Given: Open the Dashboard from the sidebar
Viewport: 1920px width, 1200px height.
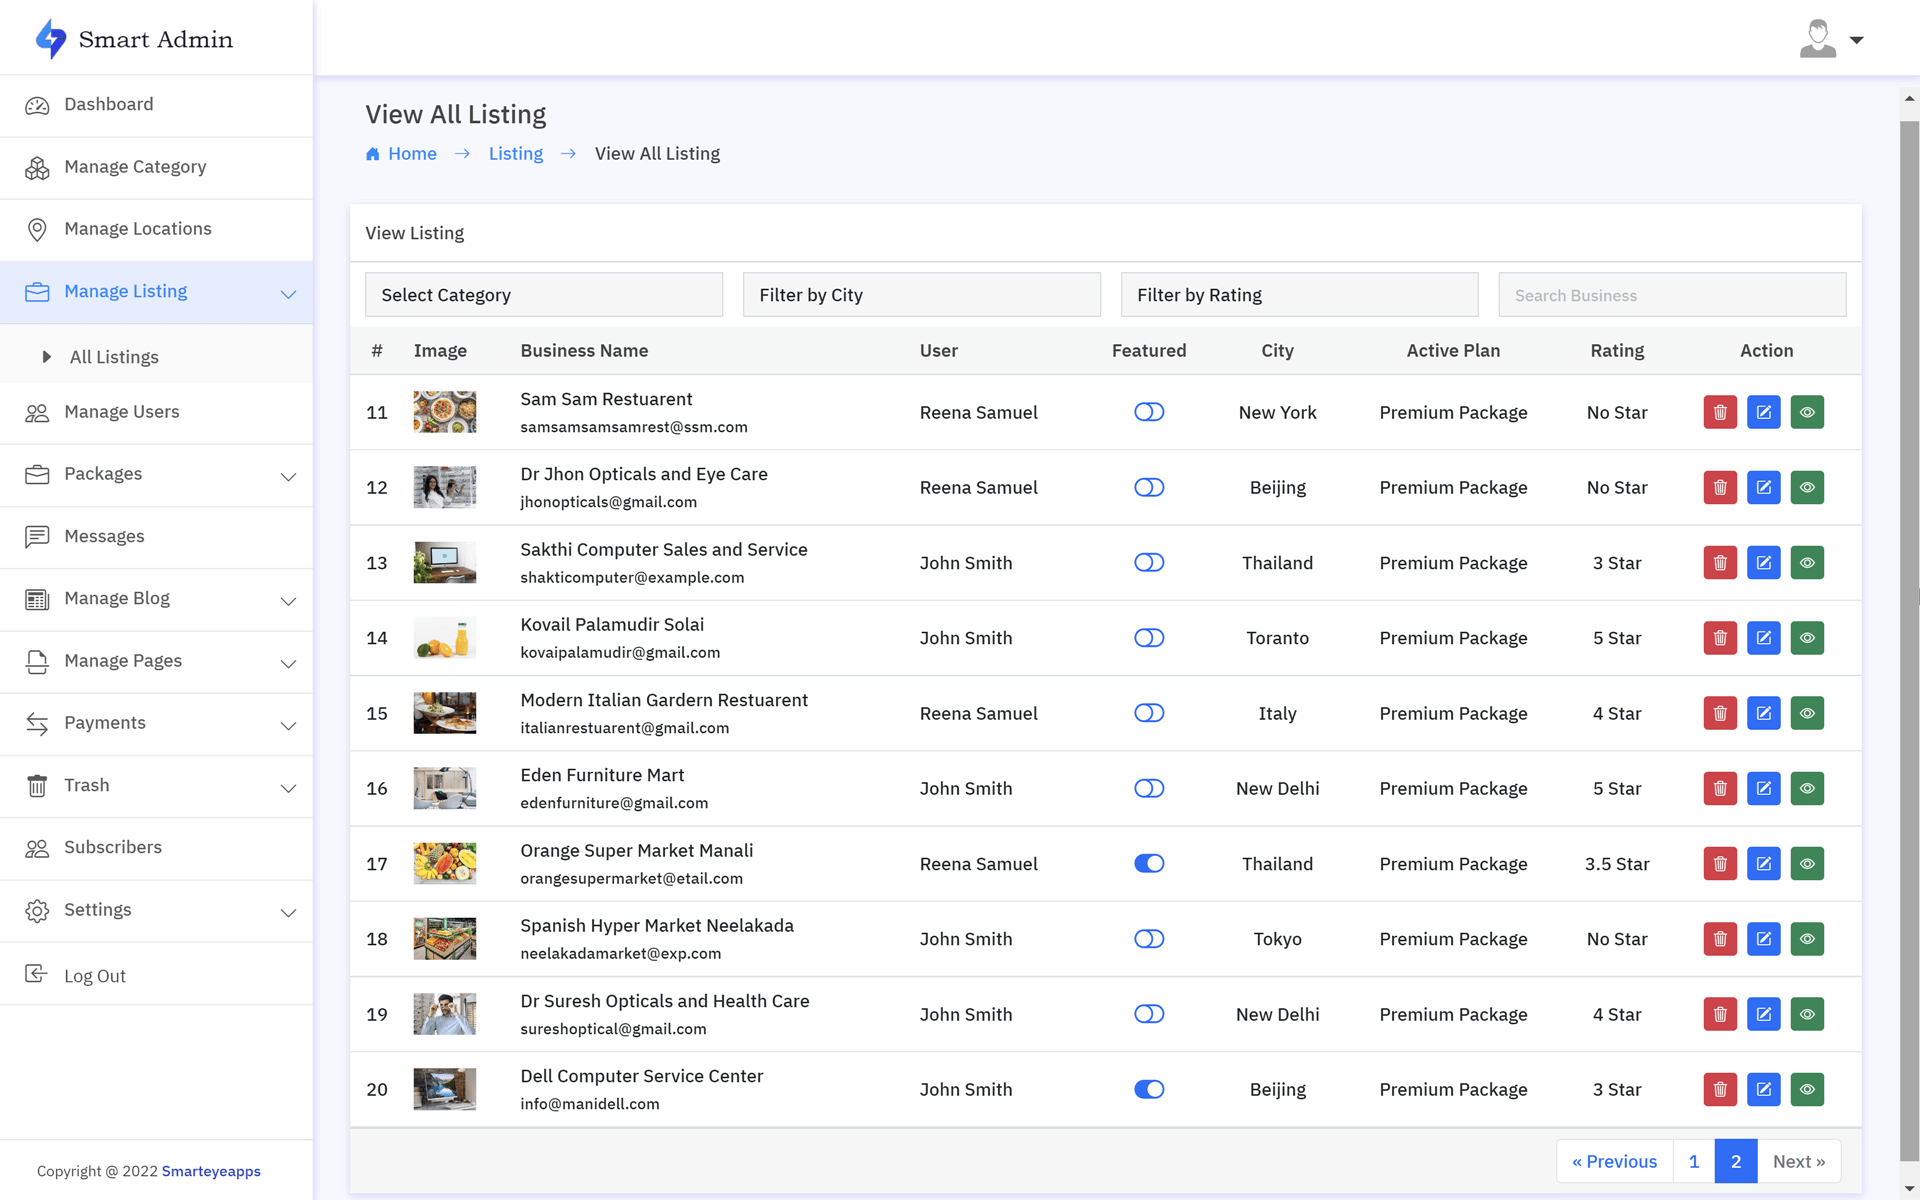Looking at the screenshot, I should pyautogui.click(x=108, y=104).
